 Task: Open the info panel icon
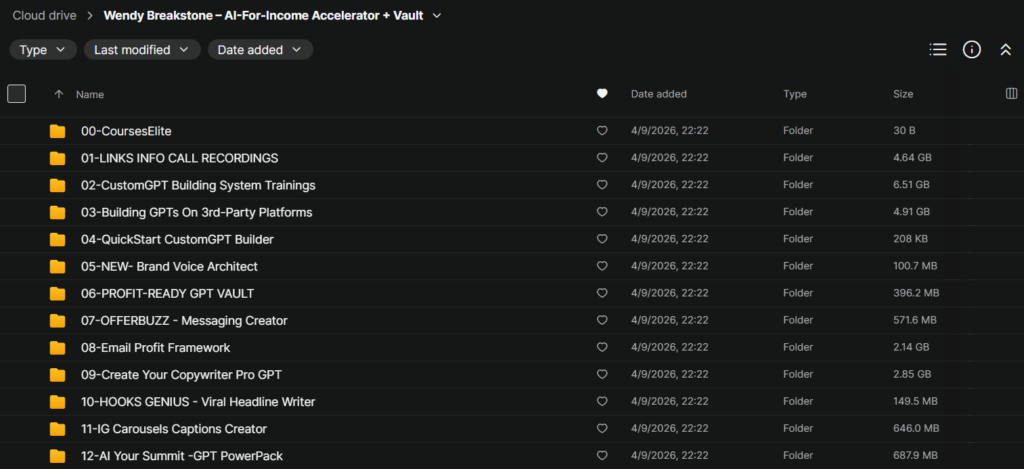971,50
